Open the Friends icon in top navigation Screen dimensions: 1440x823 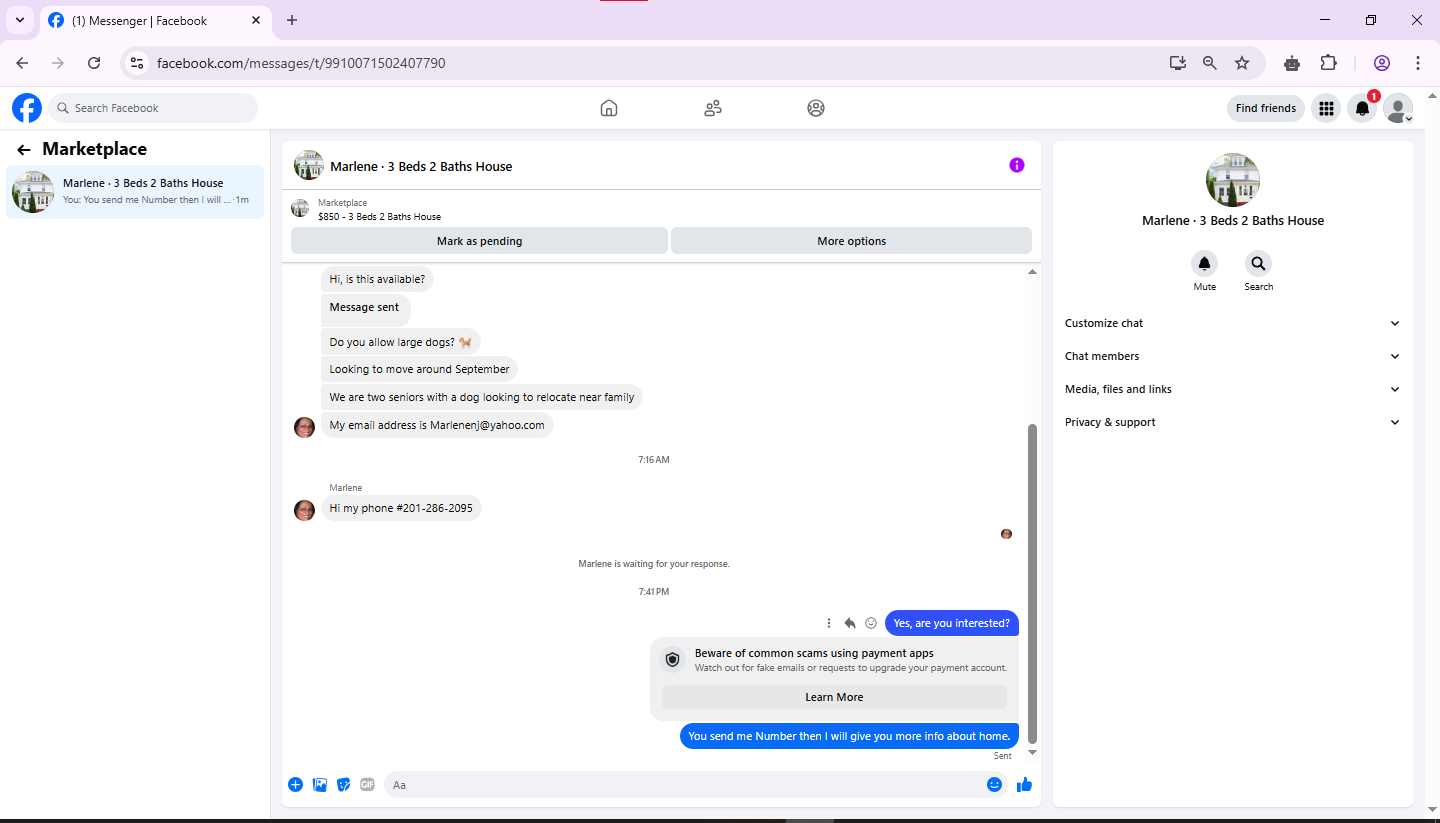[x=713, y=108]
